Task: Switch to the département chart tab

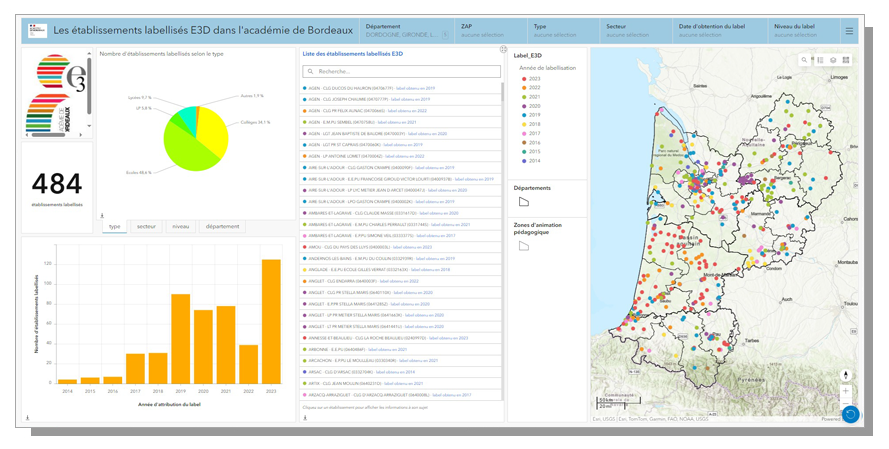Action: tap(222, 227)
